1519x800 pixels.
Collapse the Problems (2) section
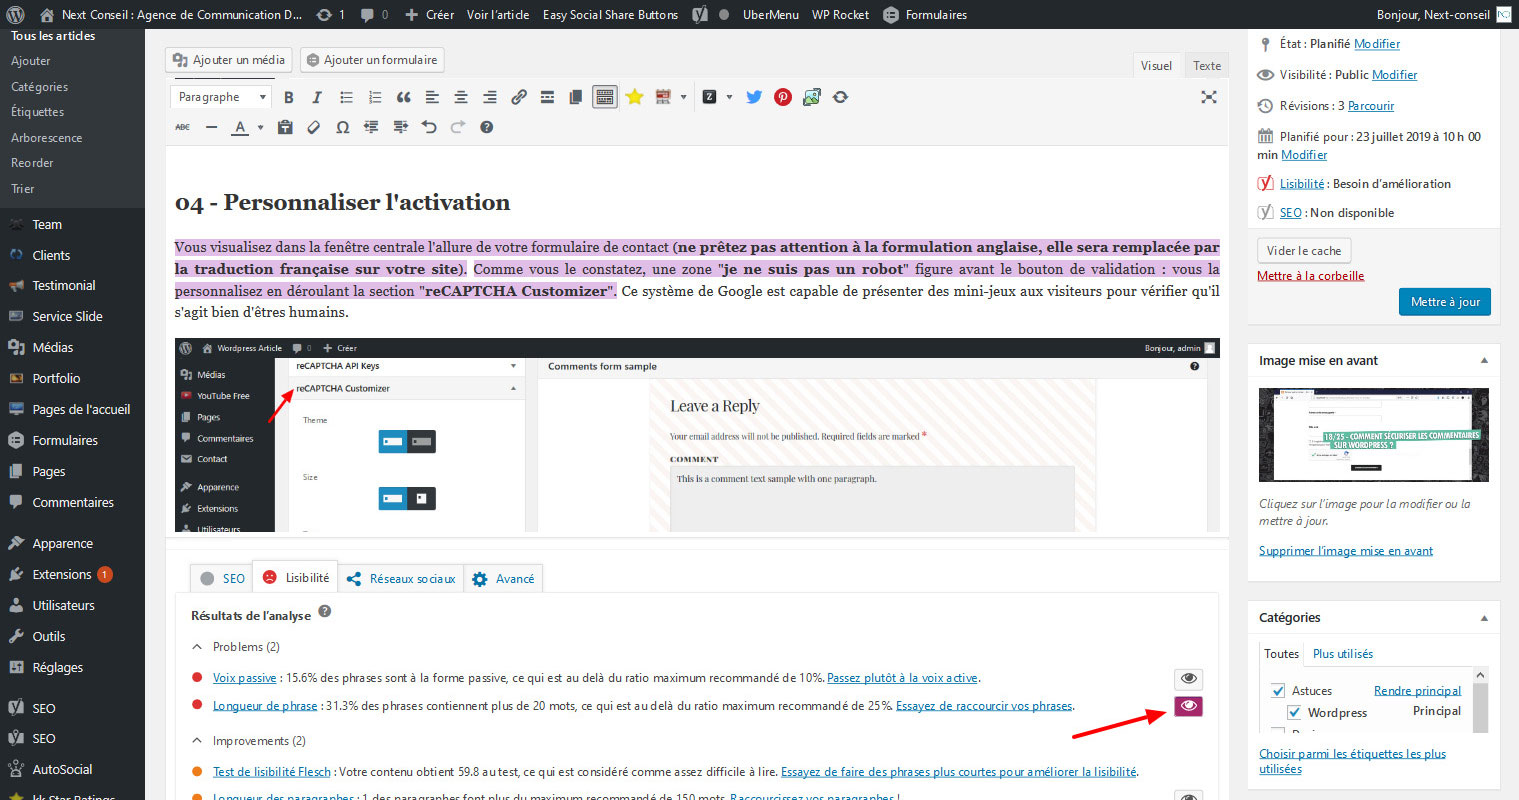pyautogui.click(x=198, y=647)
